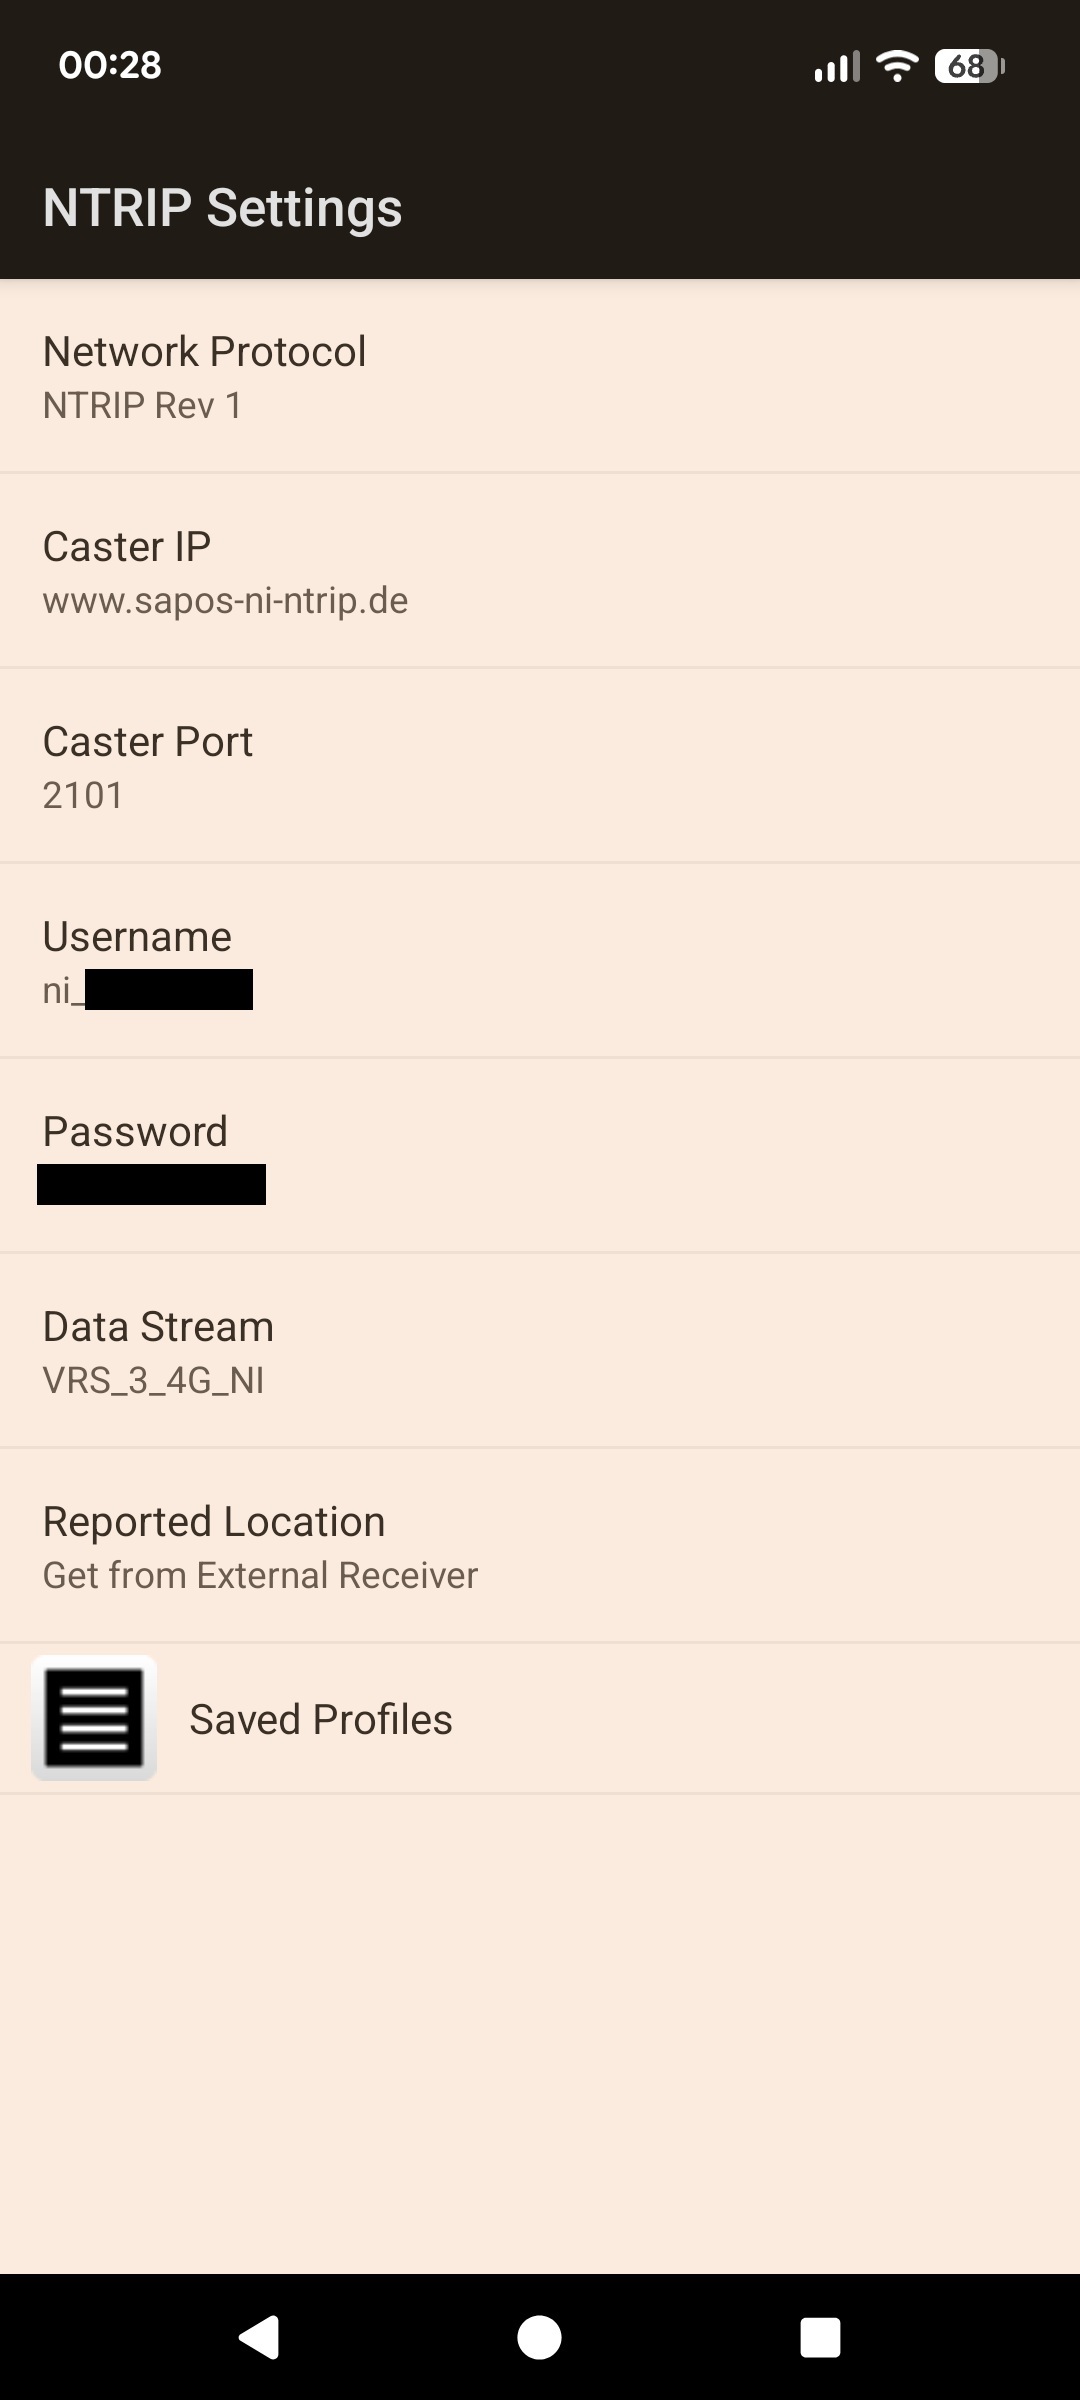This screenshot has height=2400, width=1080.
Task: Open the Saved Profiles list icon
Action: click(94, 1718)
